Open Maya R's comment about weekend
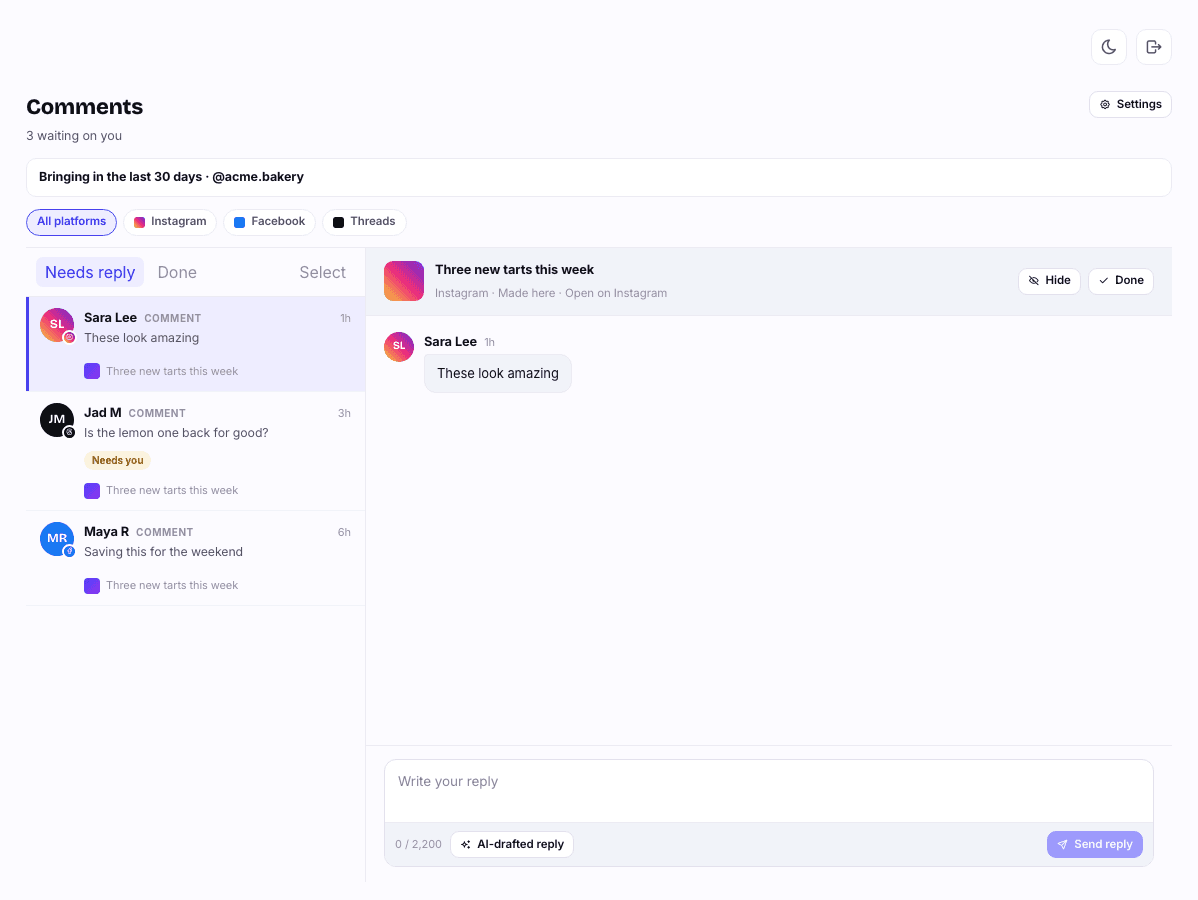Screen dimensions: 1198x900 coord(196,558)
